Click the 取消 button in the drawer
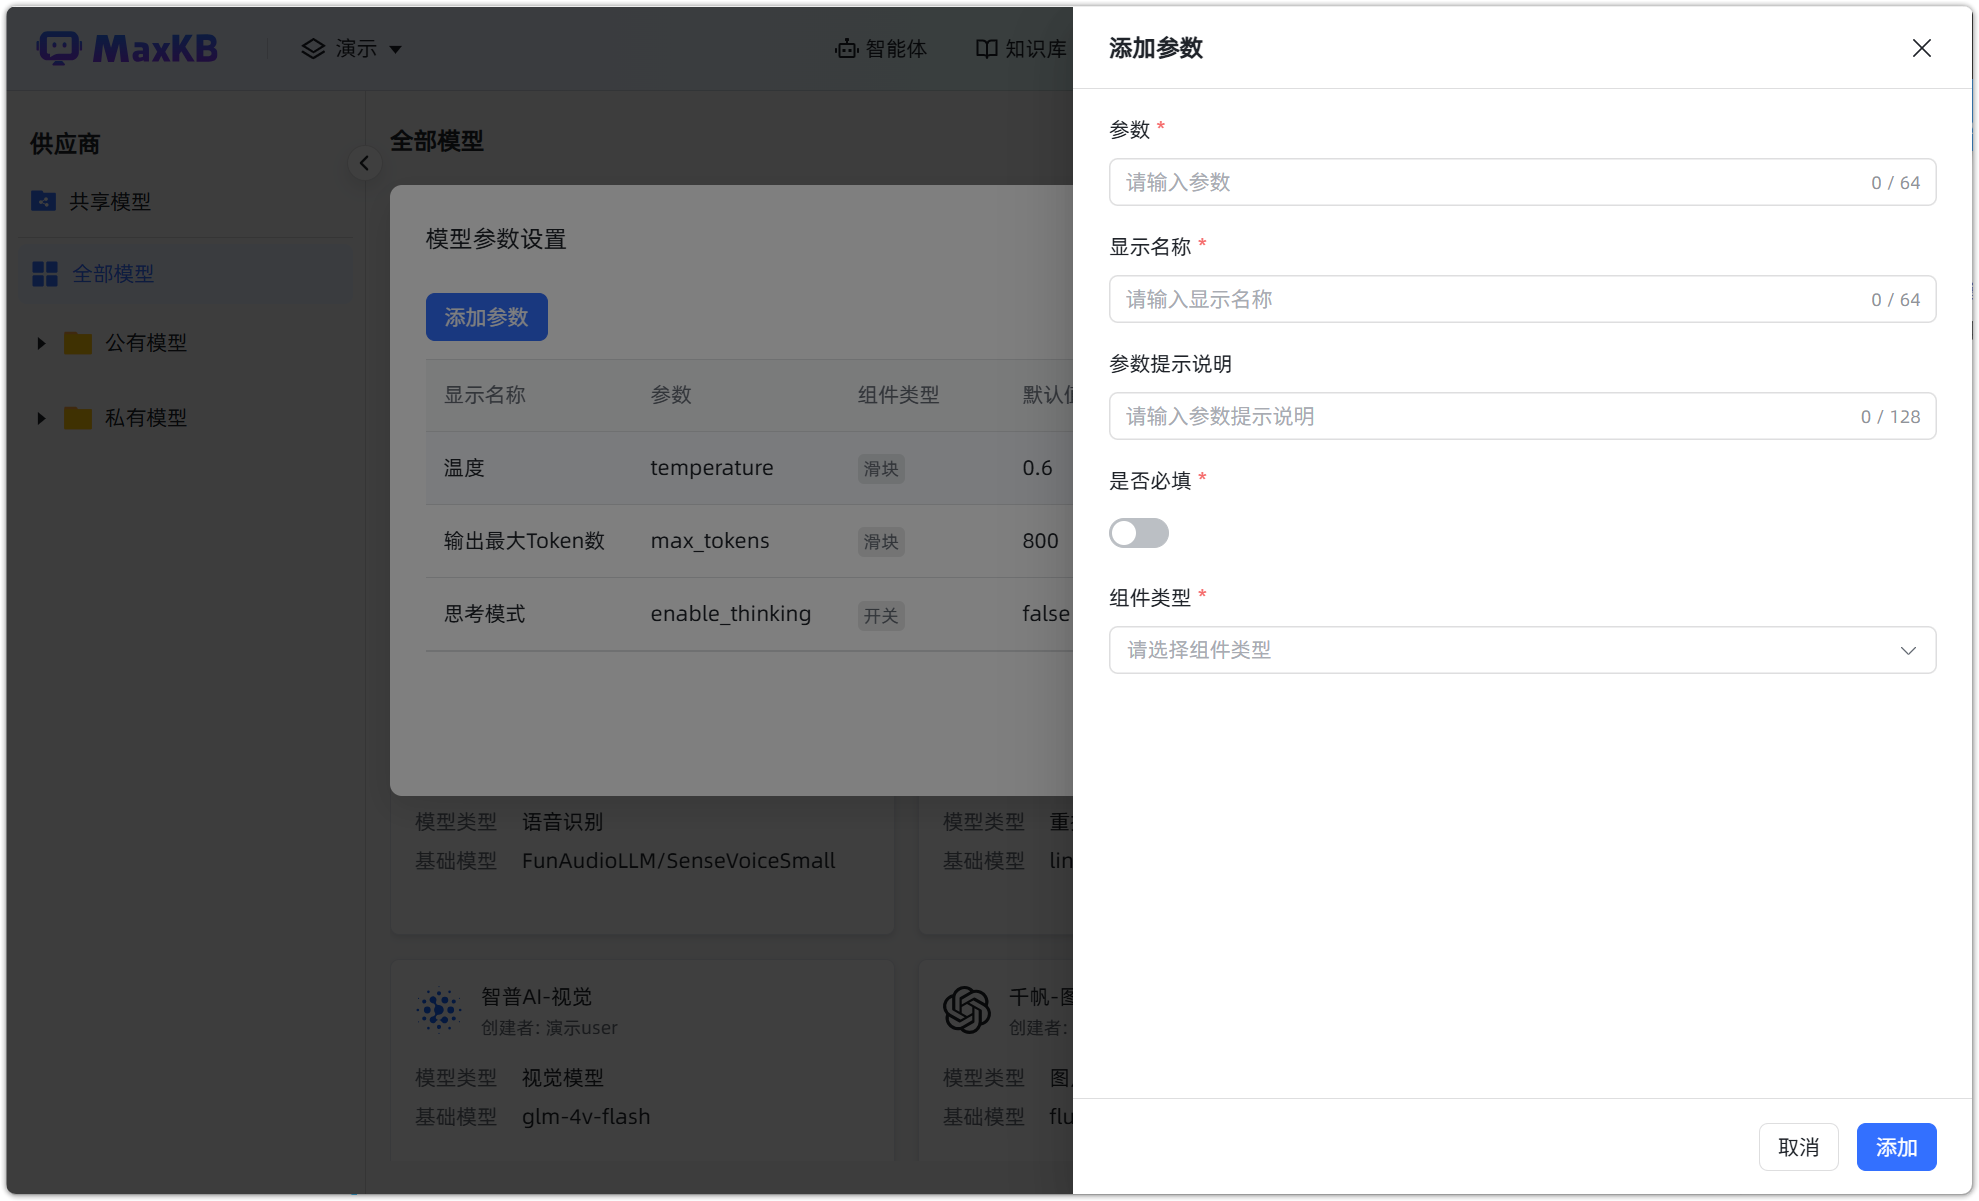The width and height of the screenshot is (1979, 1201). (x=1798, y=1146)
